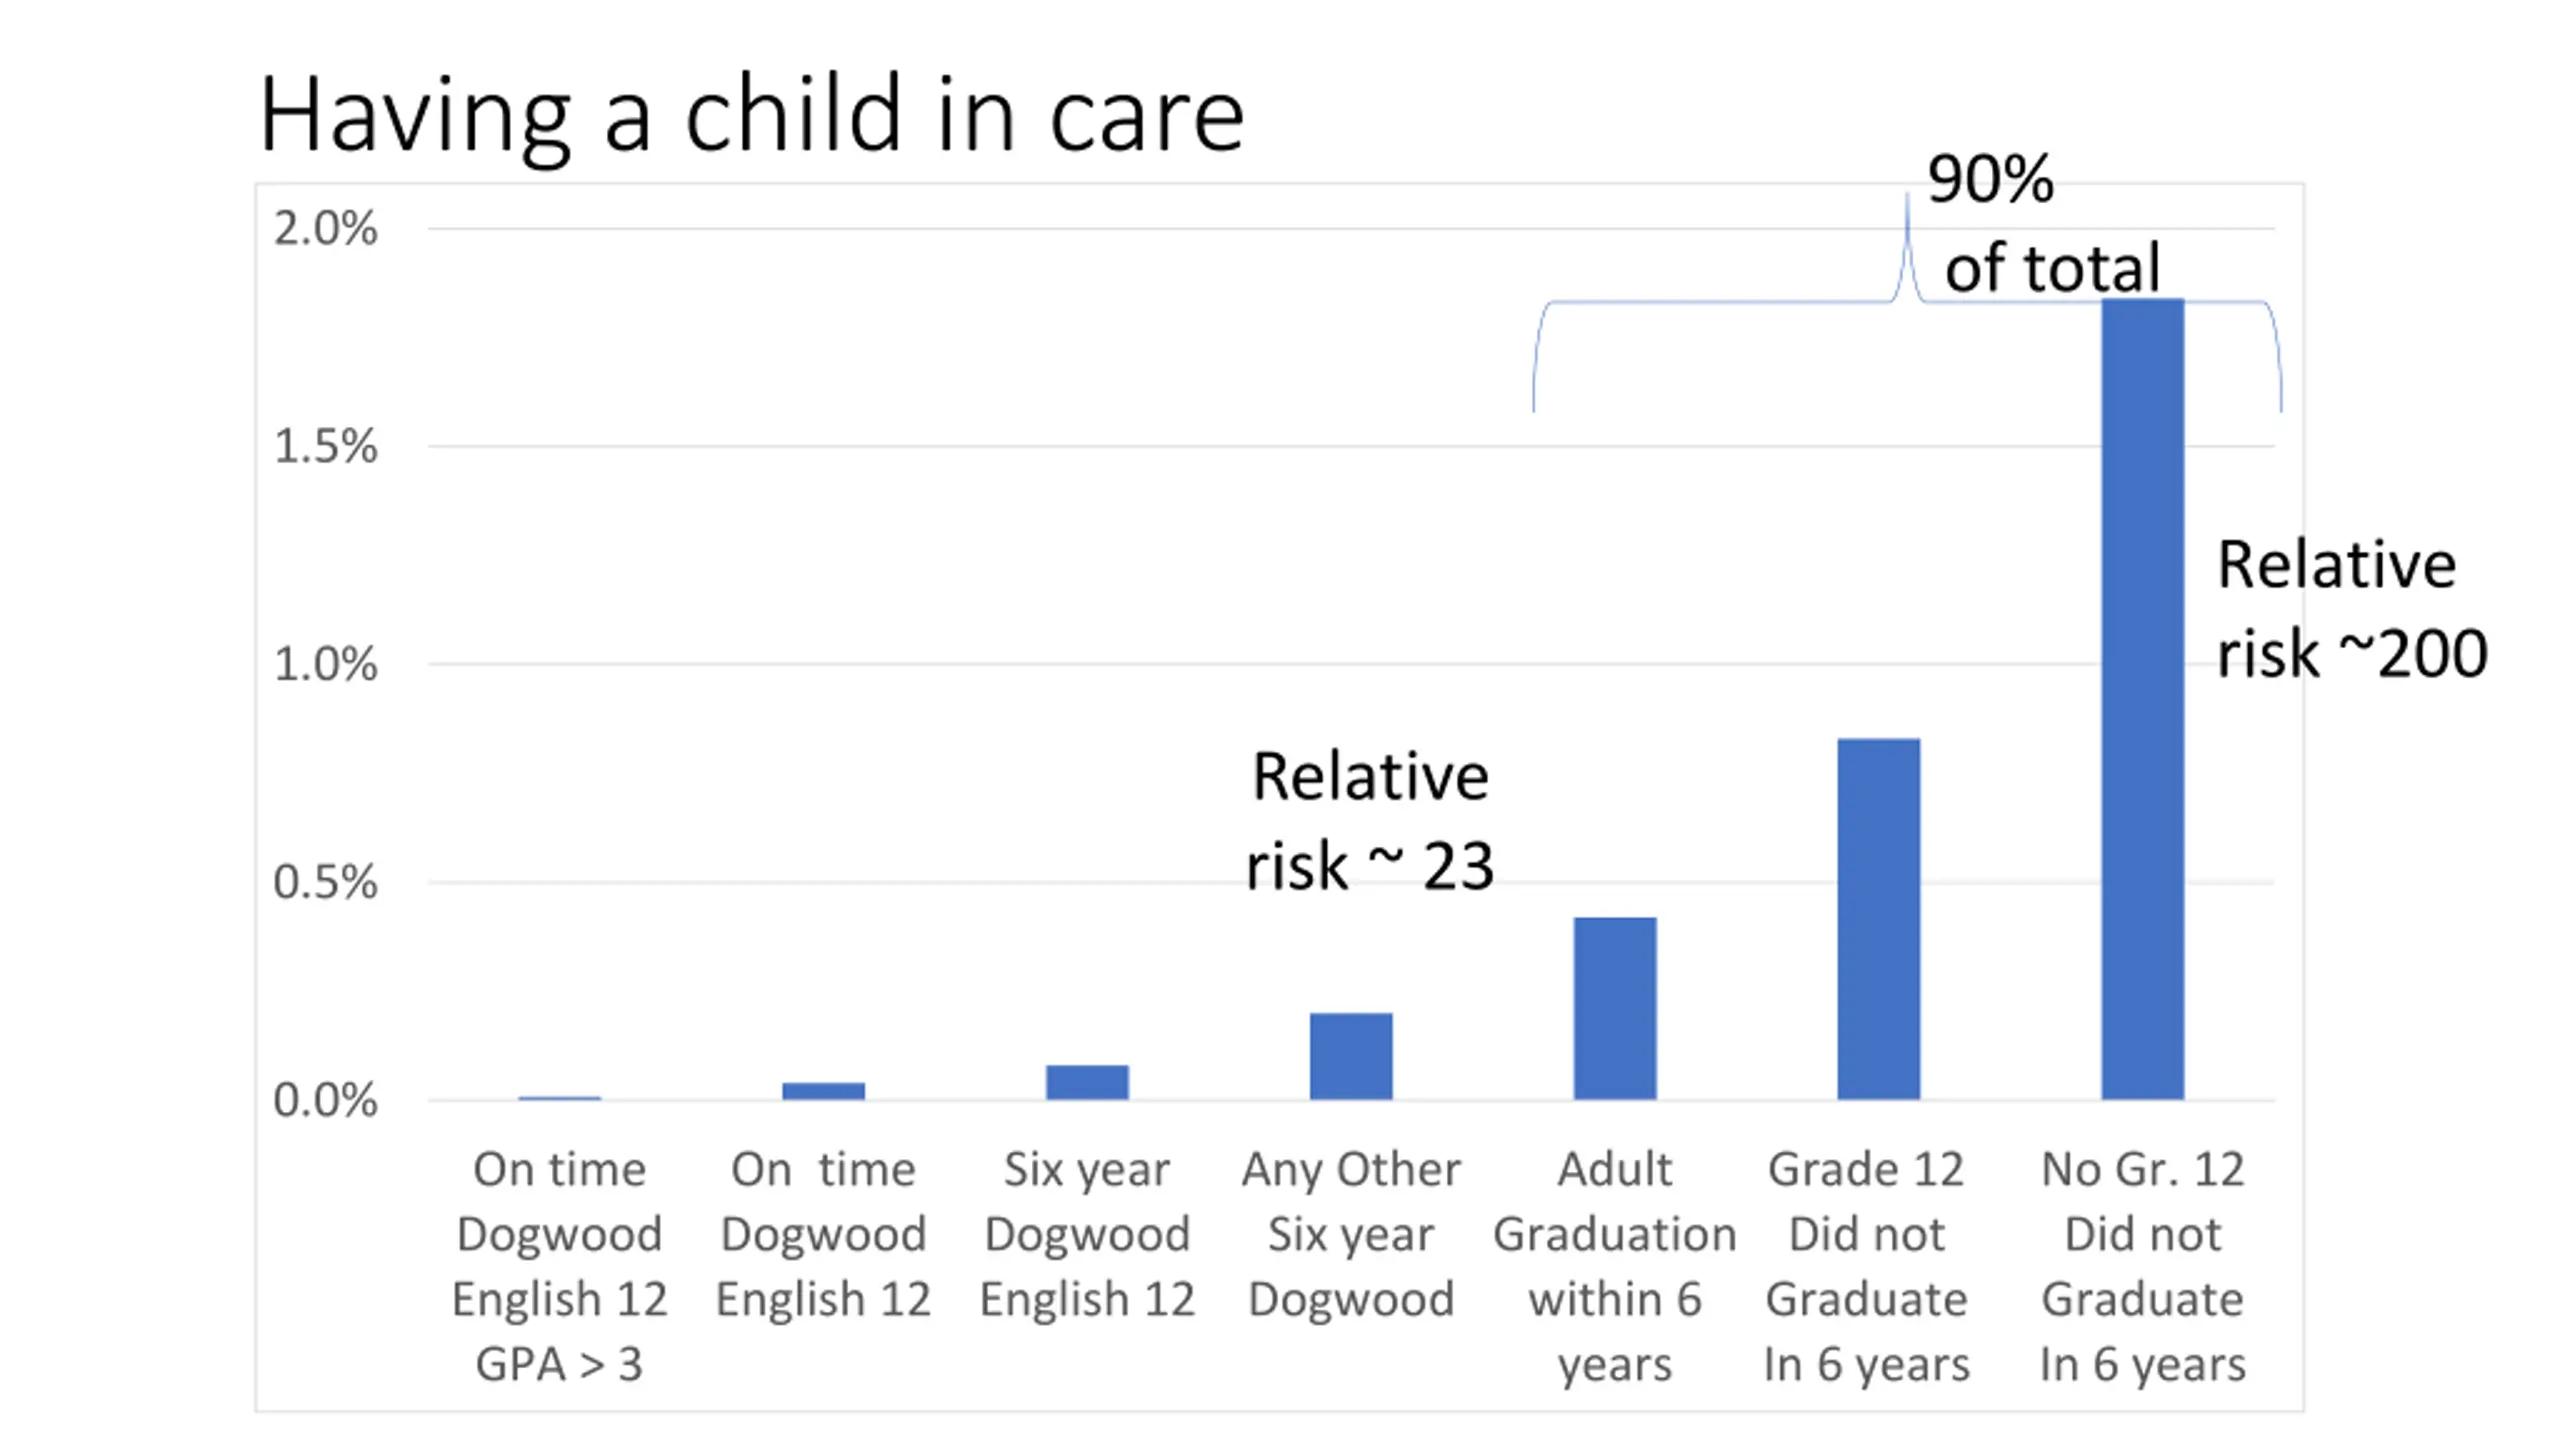Click the Any Other Six year Dogwood bar
Screen dimensions: 2560x1440
click(1351, 1056)
